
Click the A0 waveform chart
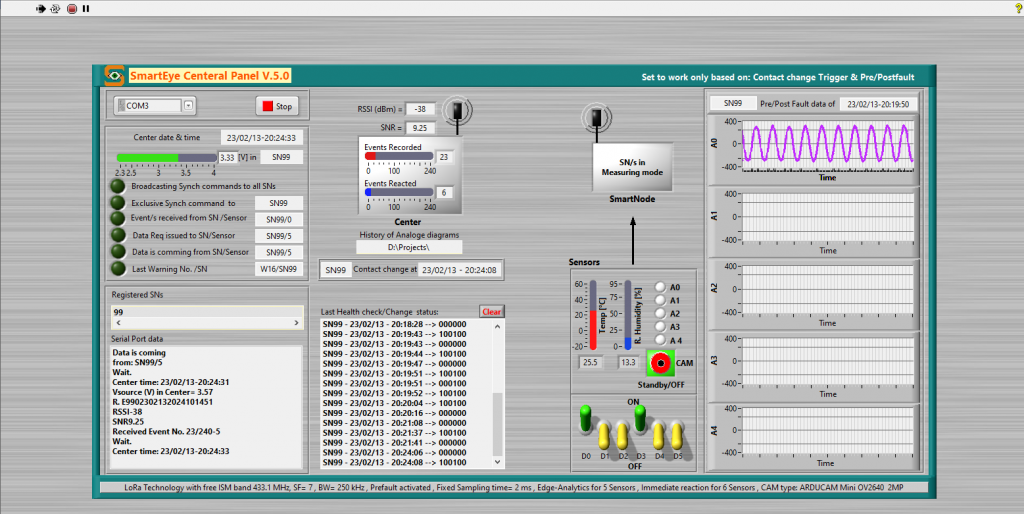(x=827, y=144)
